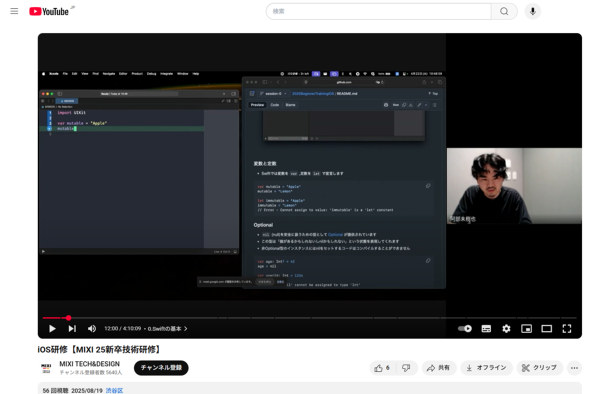Image resolution: width=590 pixels, height=394 pixels.
Task: Open the MIXI TECH&DESIGN channel link
Action: [90, 364]
